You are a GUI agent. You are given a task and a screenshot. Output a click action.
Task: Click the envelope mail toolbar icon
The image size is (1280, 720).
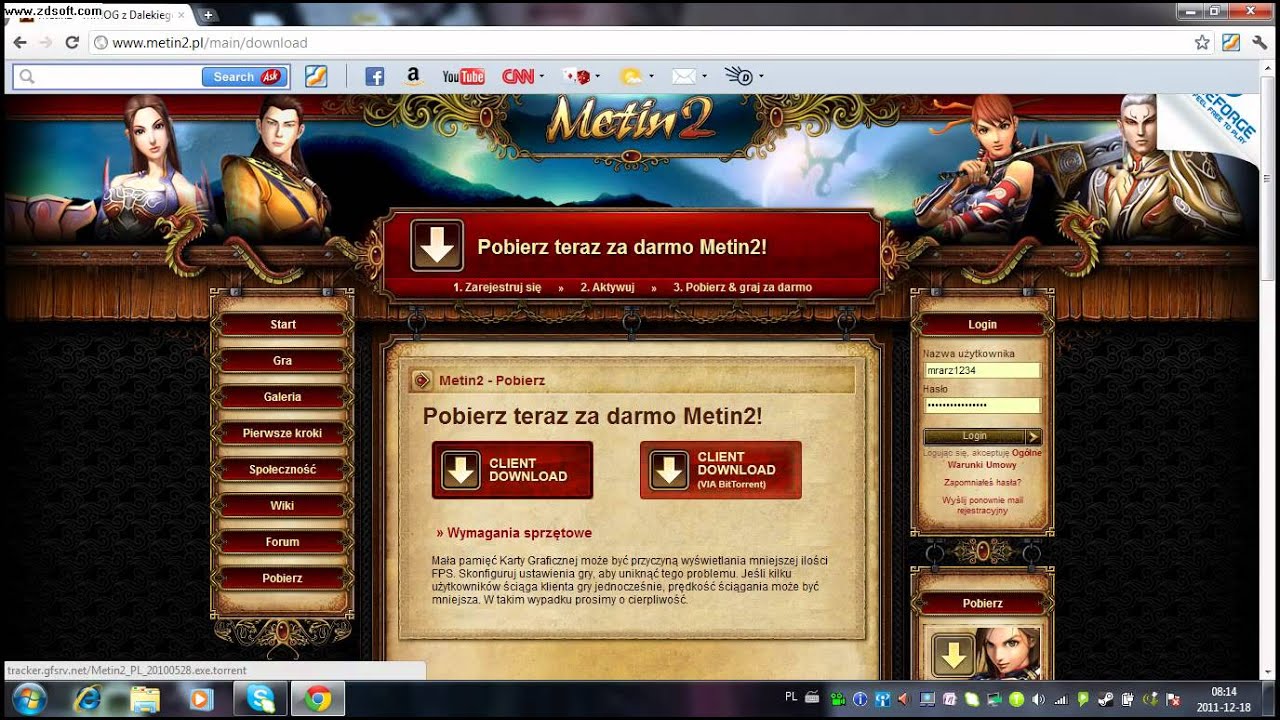click(684, 77)
